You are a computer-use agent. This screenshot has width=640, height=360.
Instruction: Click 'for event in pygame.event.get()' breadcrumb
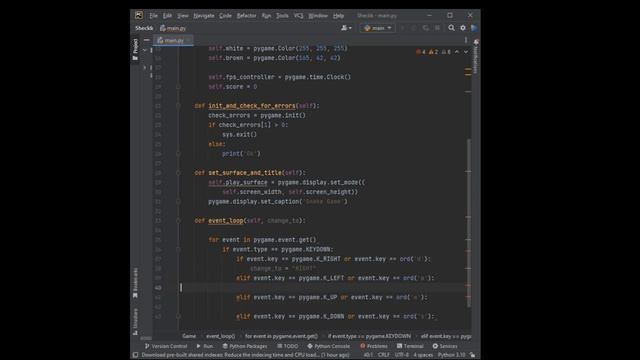click(x=281, y=336)
